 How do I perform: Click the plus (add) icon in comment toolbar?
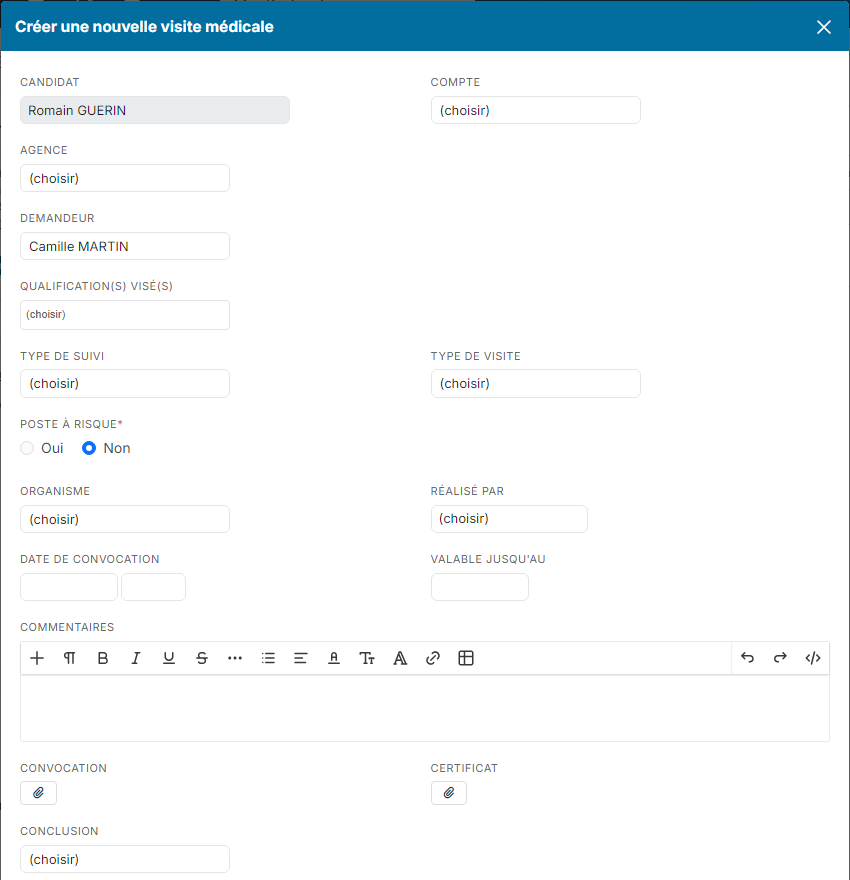(37, 658)
